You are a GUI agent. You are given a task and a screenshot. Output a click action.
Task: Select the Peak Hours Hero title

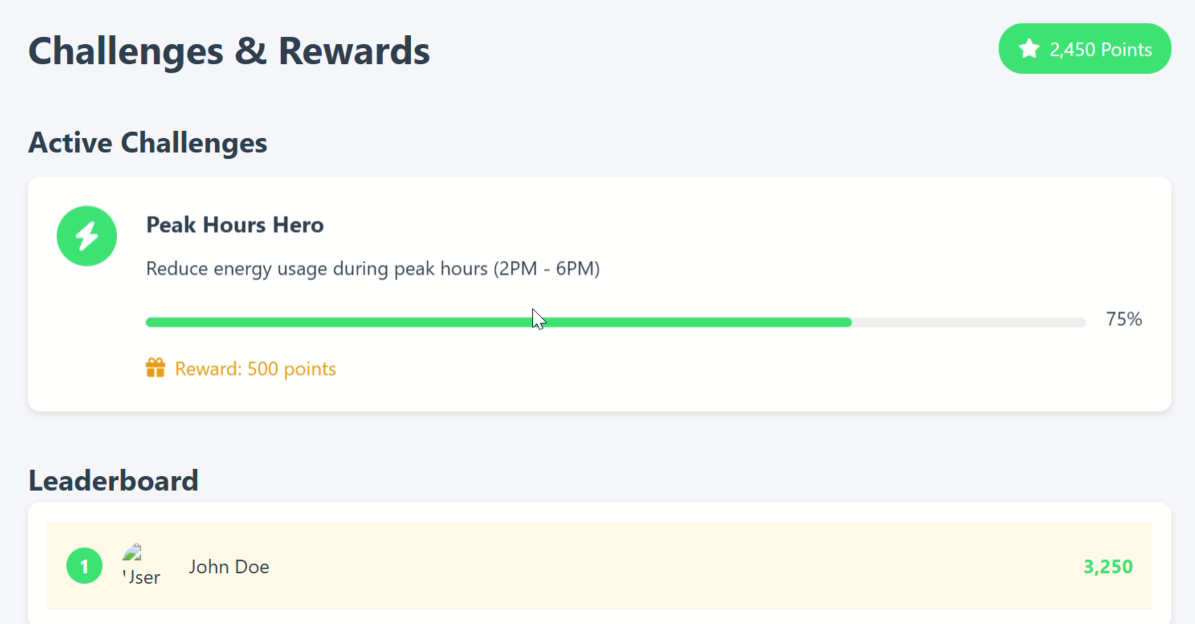235,225
